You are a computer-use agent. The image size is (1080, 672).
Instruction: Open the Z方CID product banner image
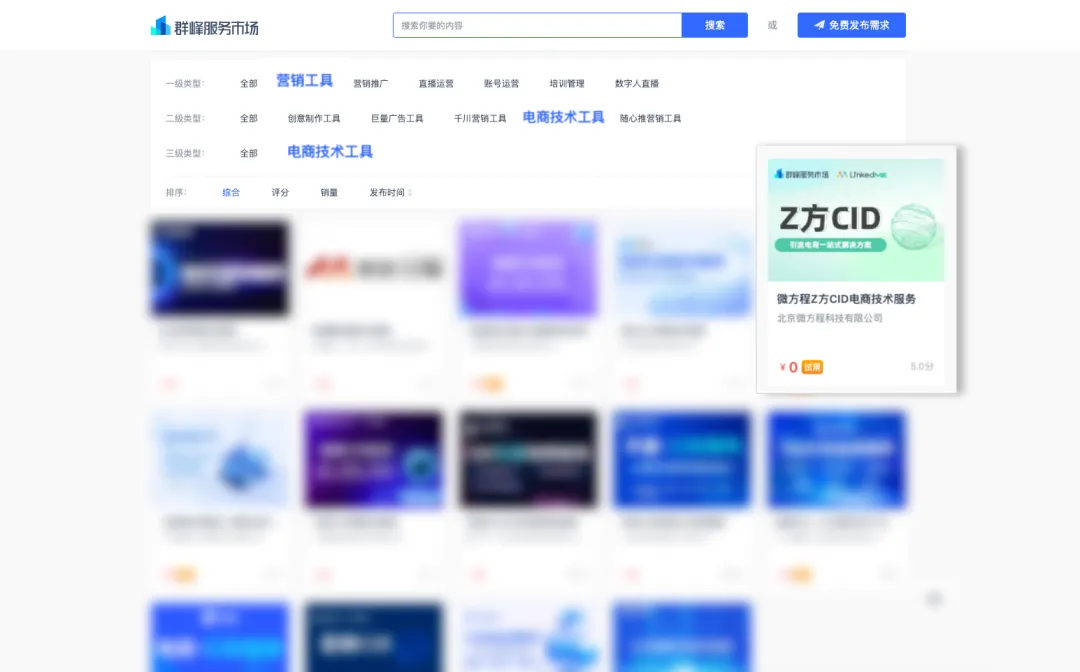856,220
